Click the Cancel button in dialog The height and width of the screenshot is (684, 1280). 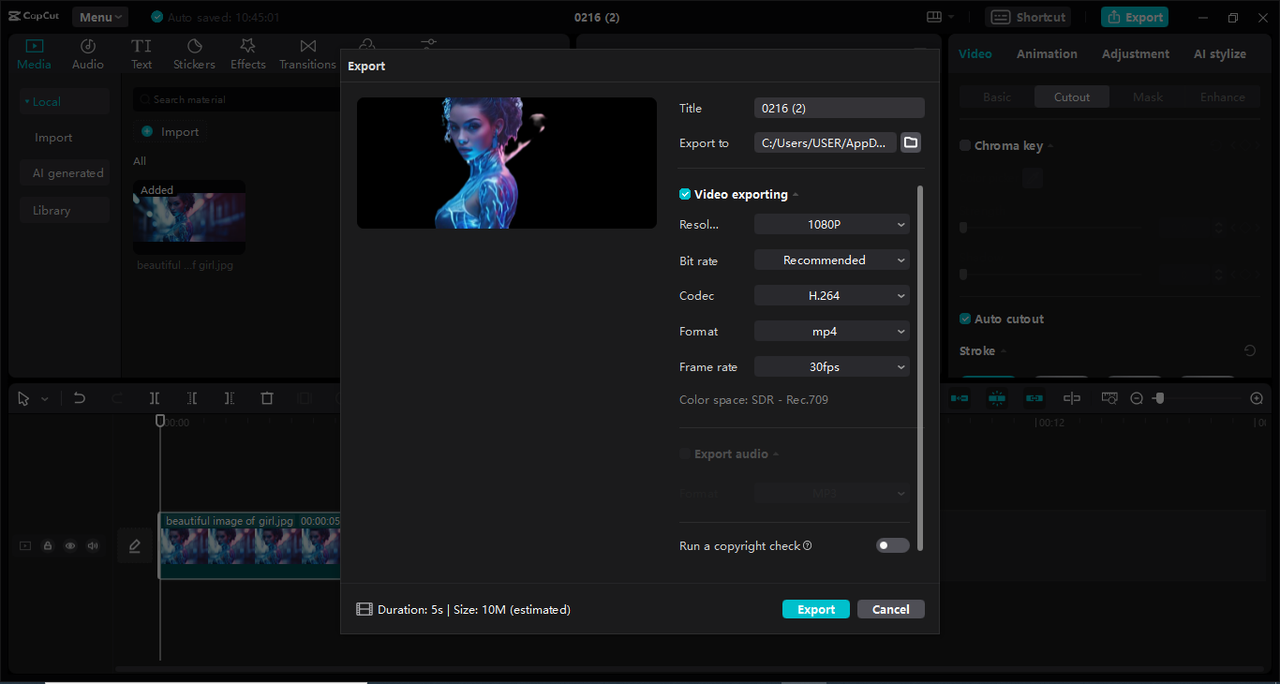[891, 609]
